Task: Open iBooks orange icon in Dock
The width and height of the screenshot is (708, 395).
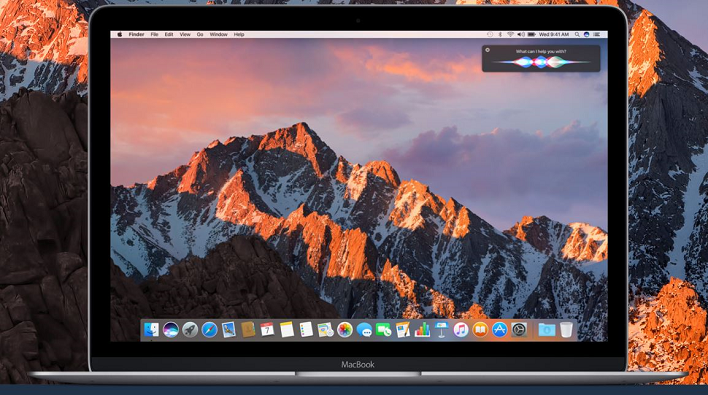Action: coord(480,330)
